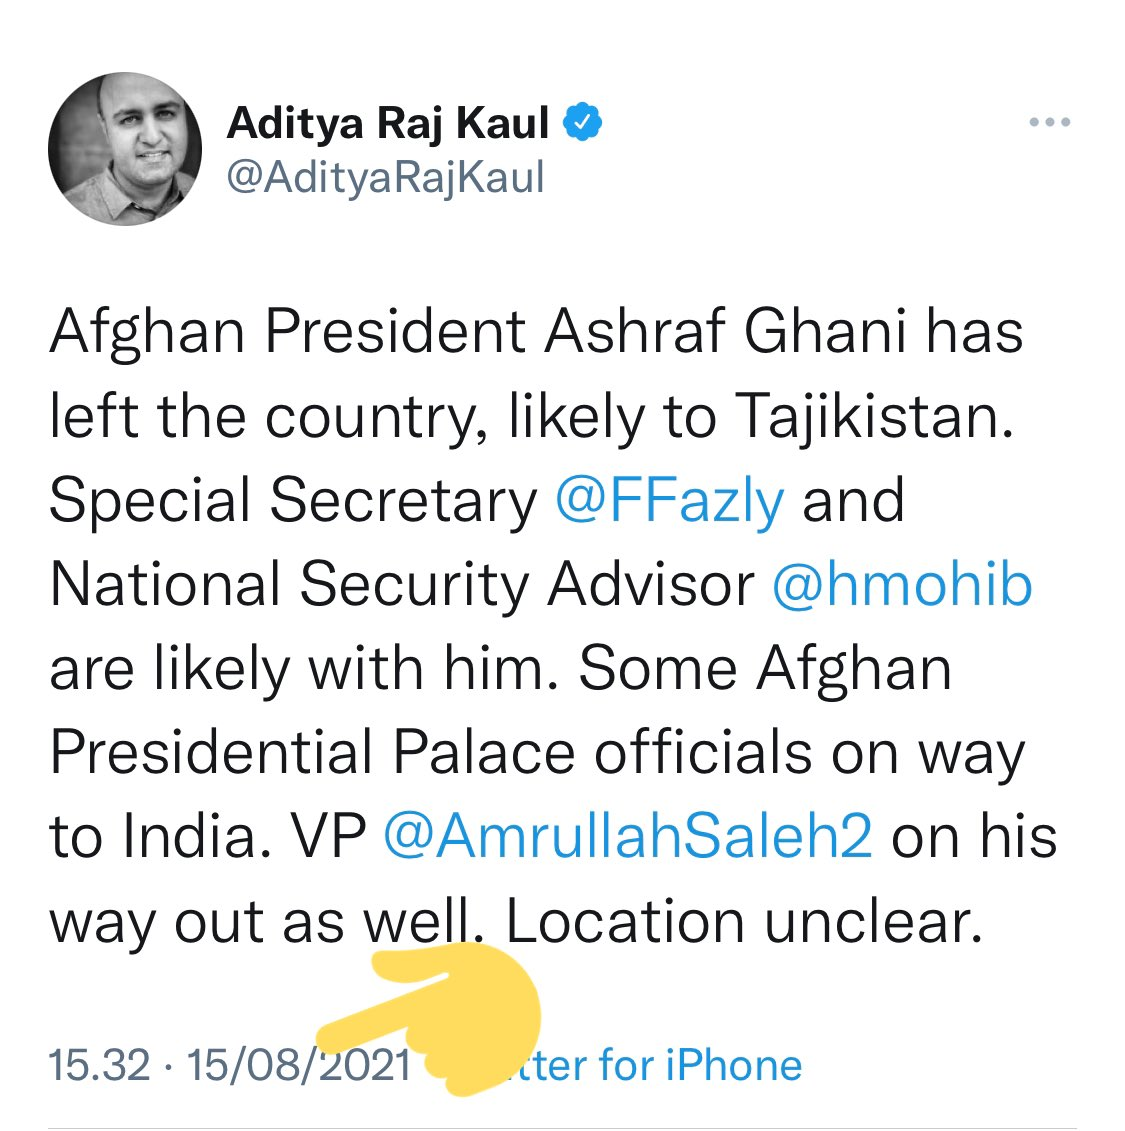
Task: Open Aditya Raj Kaul's profile picture
Action: pos(125,149)
